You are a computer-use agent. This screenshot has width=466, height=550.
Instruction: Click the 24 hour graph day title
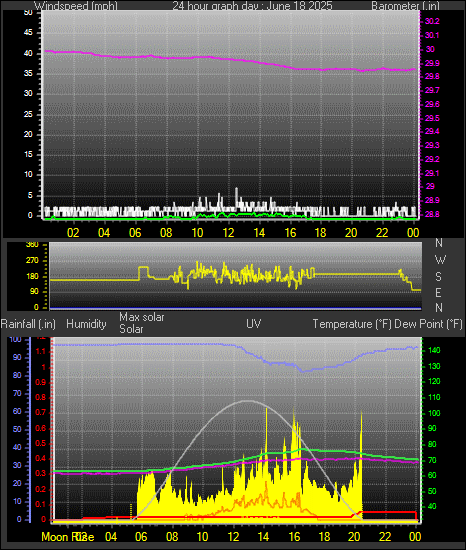click(x=252, y=6)
